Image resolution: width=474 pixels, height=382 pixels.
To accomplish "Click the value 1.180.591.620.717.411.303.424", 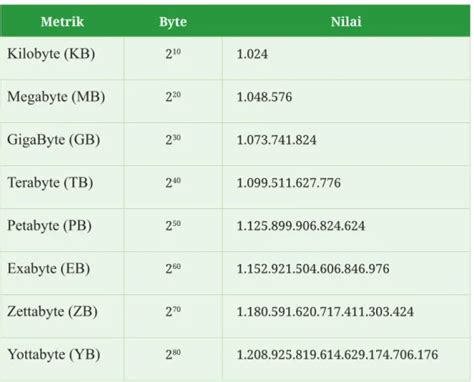I will tap(325, 312).
